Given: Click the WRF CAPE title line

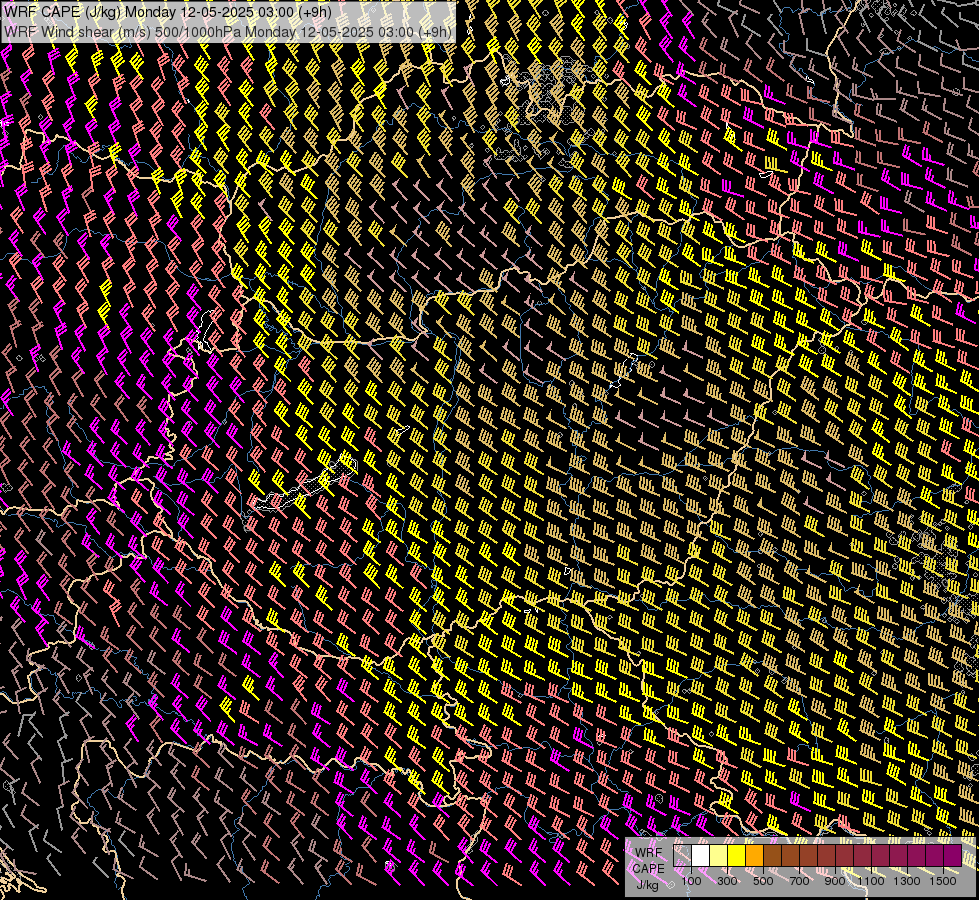Looking at the screenshot, I should tap(168, 12).
